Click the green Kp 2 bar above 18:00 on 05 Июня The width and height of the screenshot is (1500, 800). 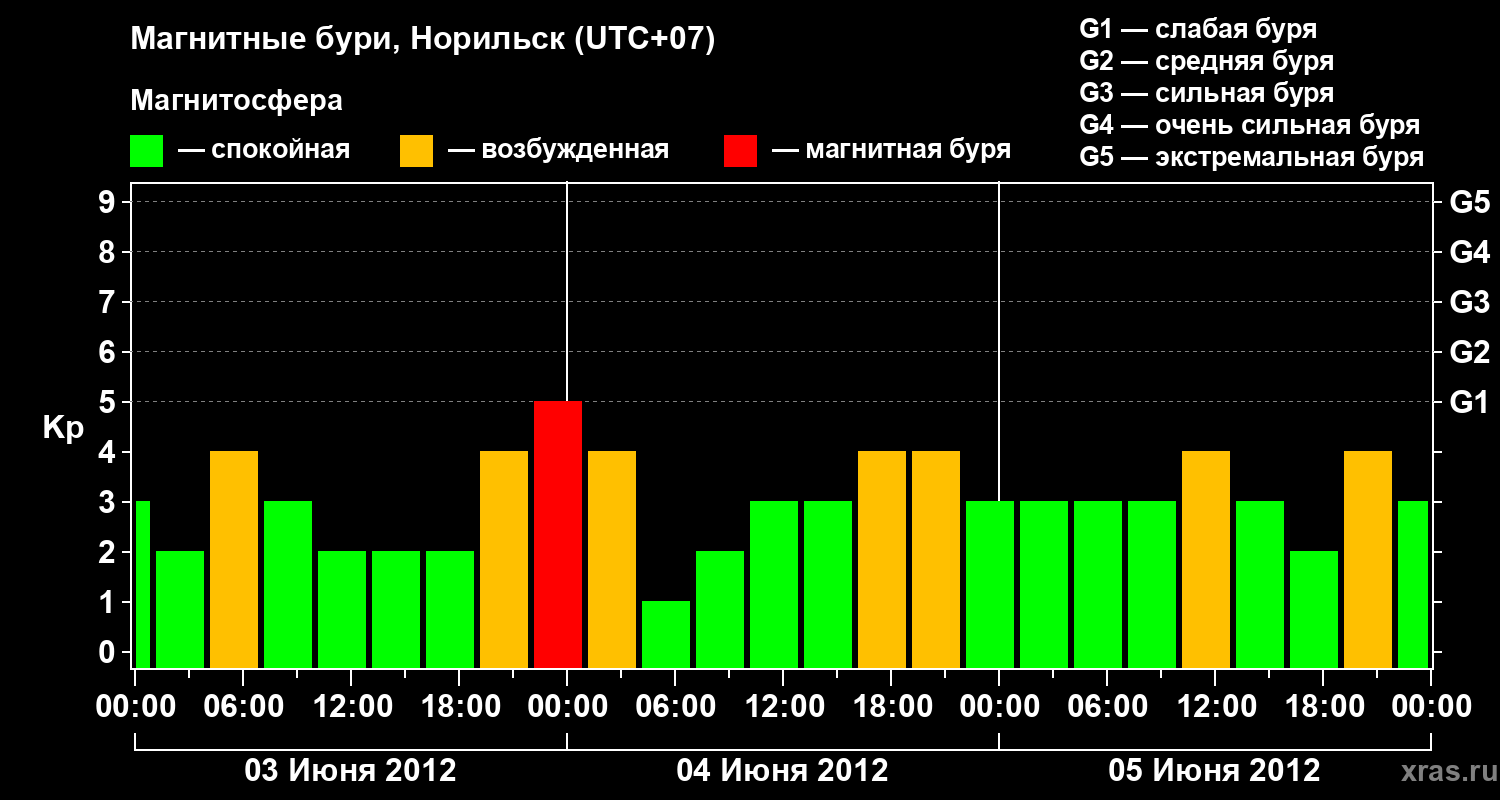(1314, 609)
